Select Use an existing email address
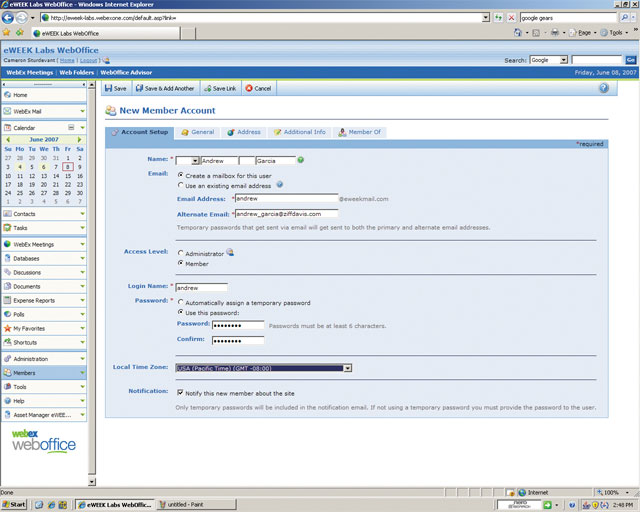 click(180, 185)
